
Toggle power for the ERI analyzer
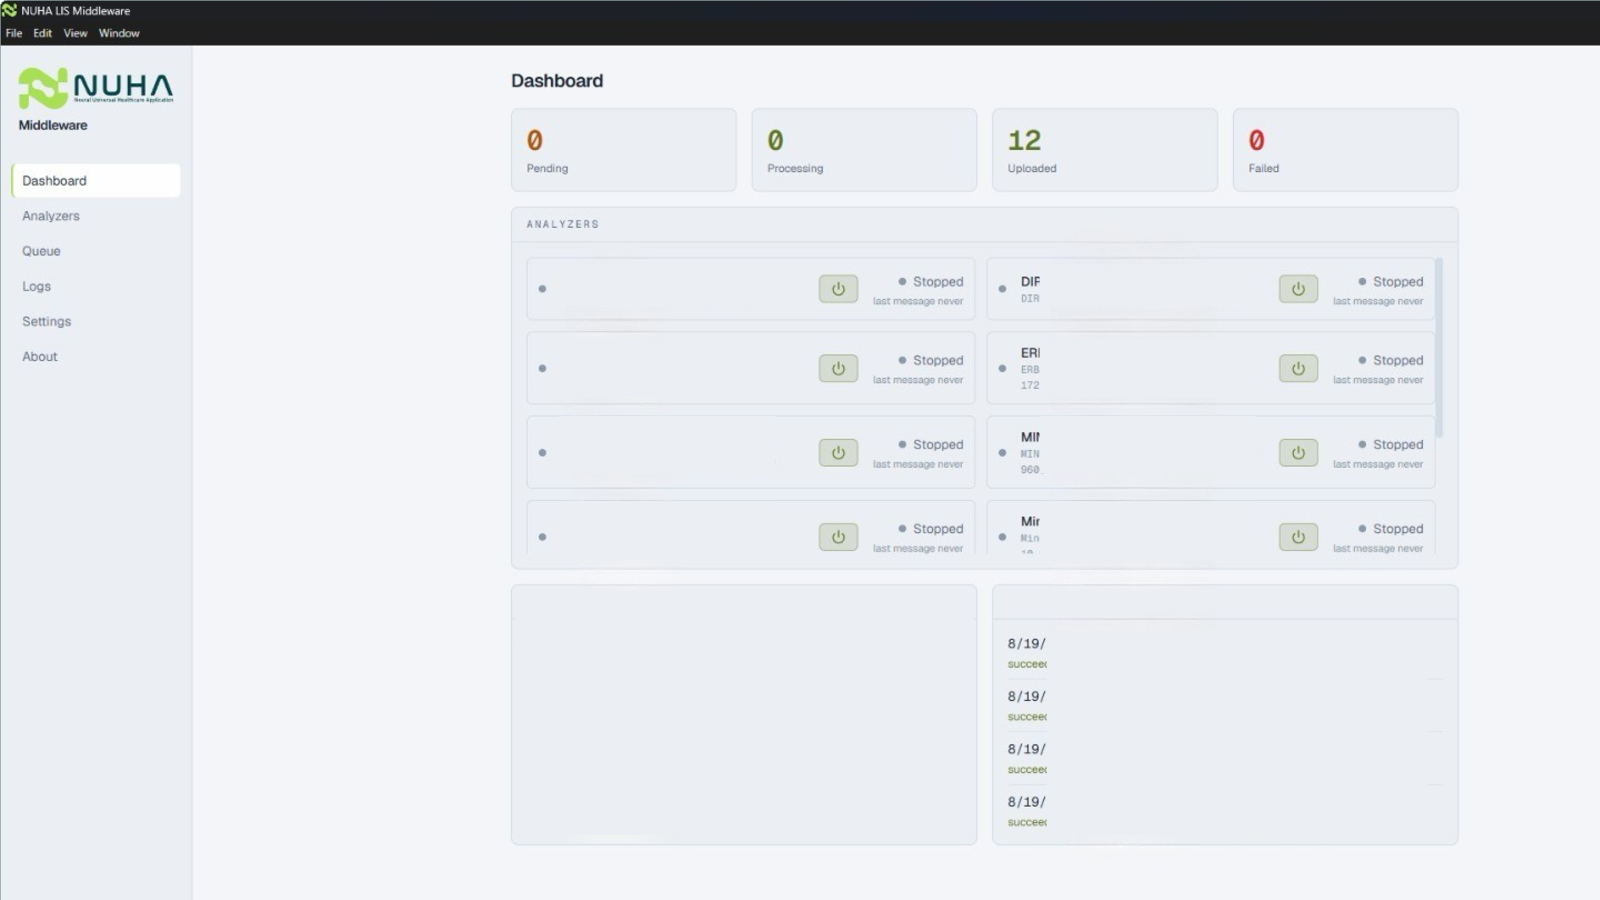coord(1298,368)
